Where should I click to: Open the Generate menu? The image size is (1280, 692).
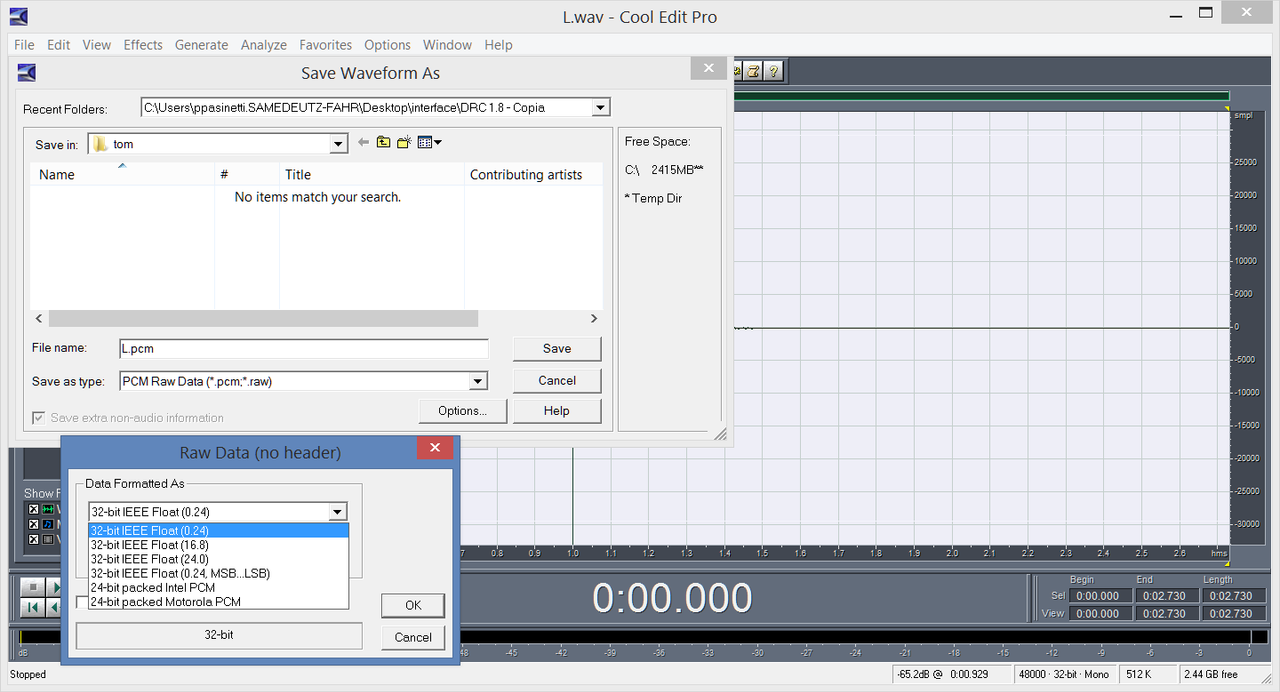click(201, 45)
